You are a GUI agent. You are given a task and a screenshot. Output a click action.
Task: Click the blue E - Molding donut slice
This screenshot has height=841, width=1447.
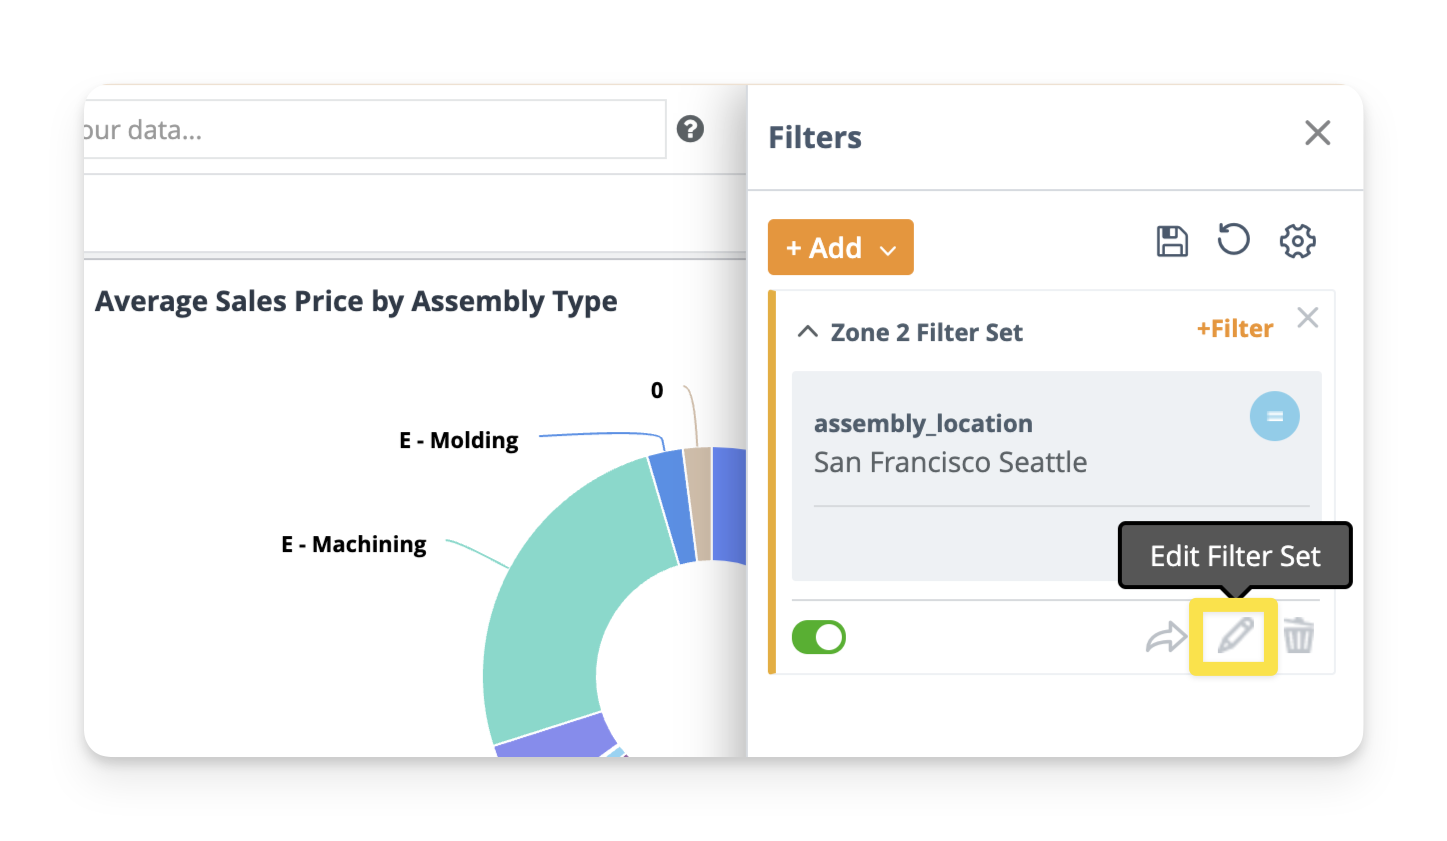[671, 505]
